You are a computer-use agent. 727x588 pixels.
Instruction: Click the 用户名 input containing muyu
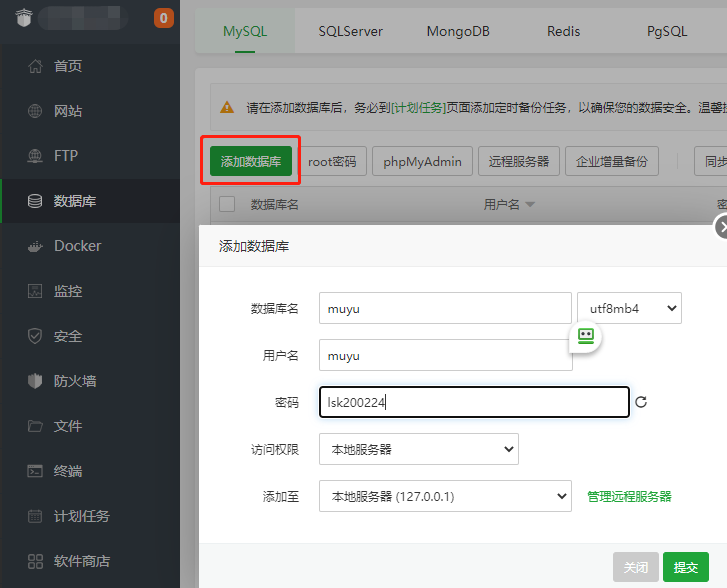pyautogui.click(x=445, y=355)
